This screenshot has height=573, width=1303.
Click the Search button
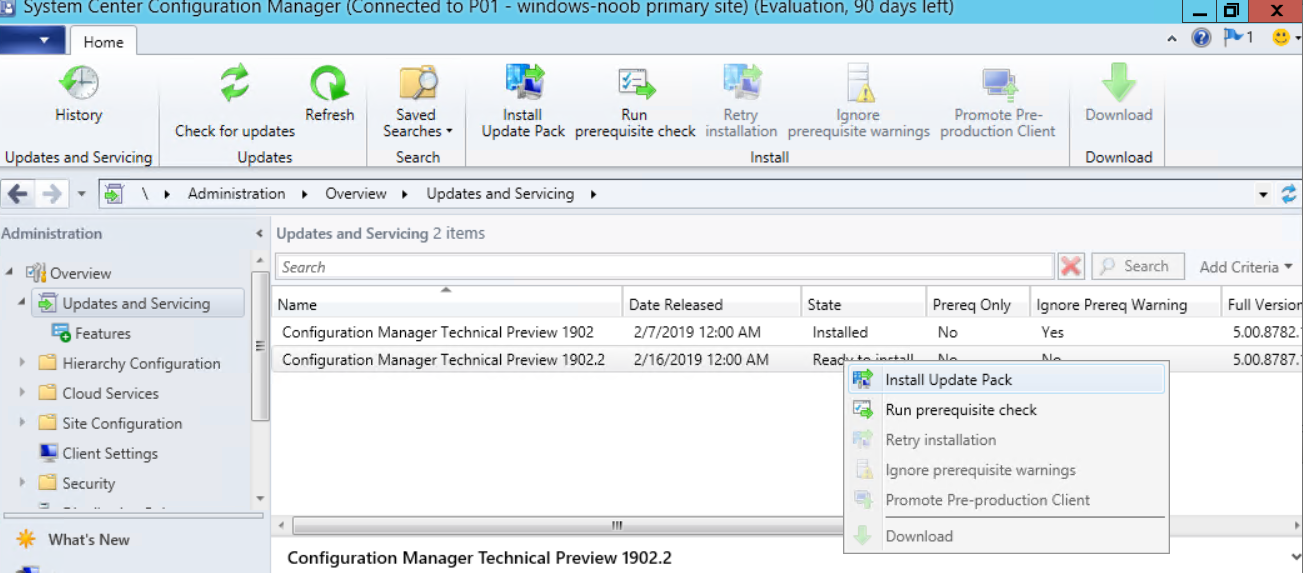point(1138,267)
